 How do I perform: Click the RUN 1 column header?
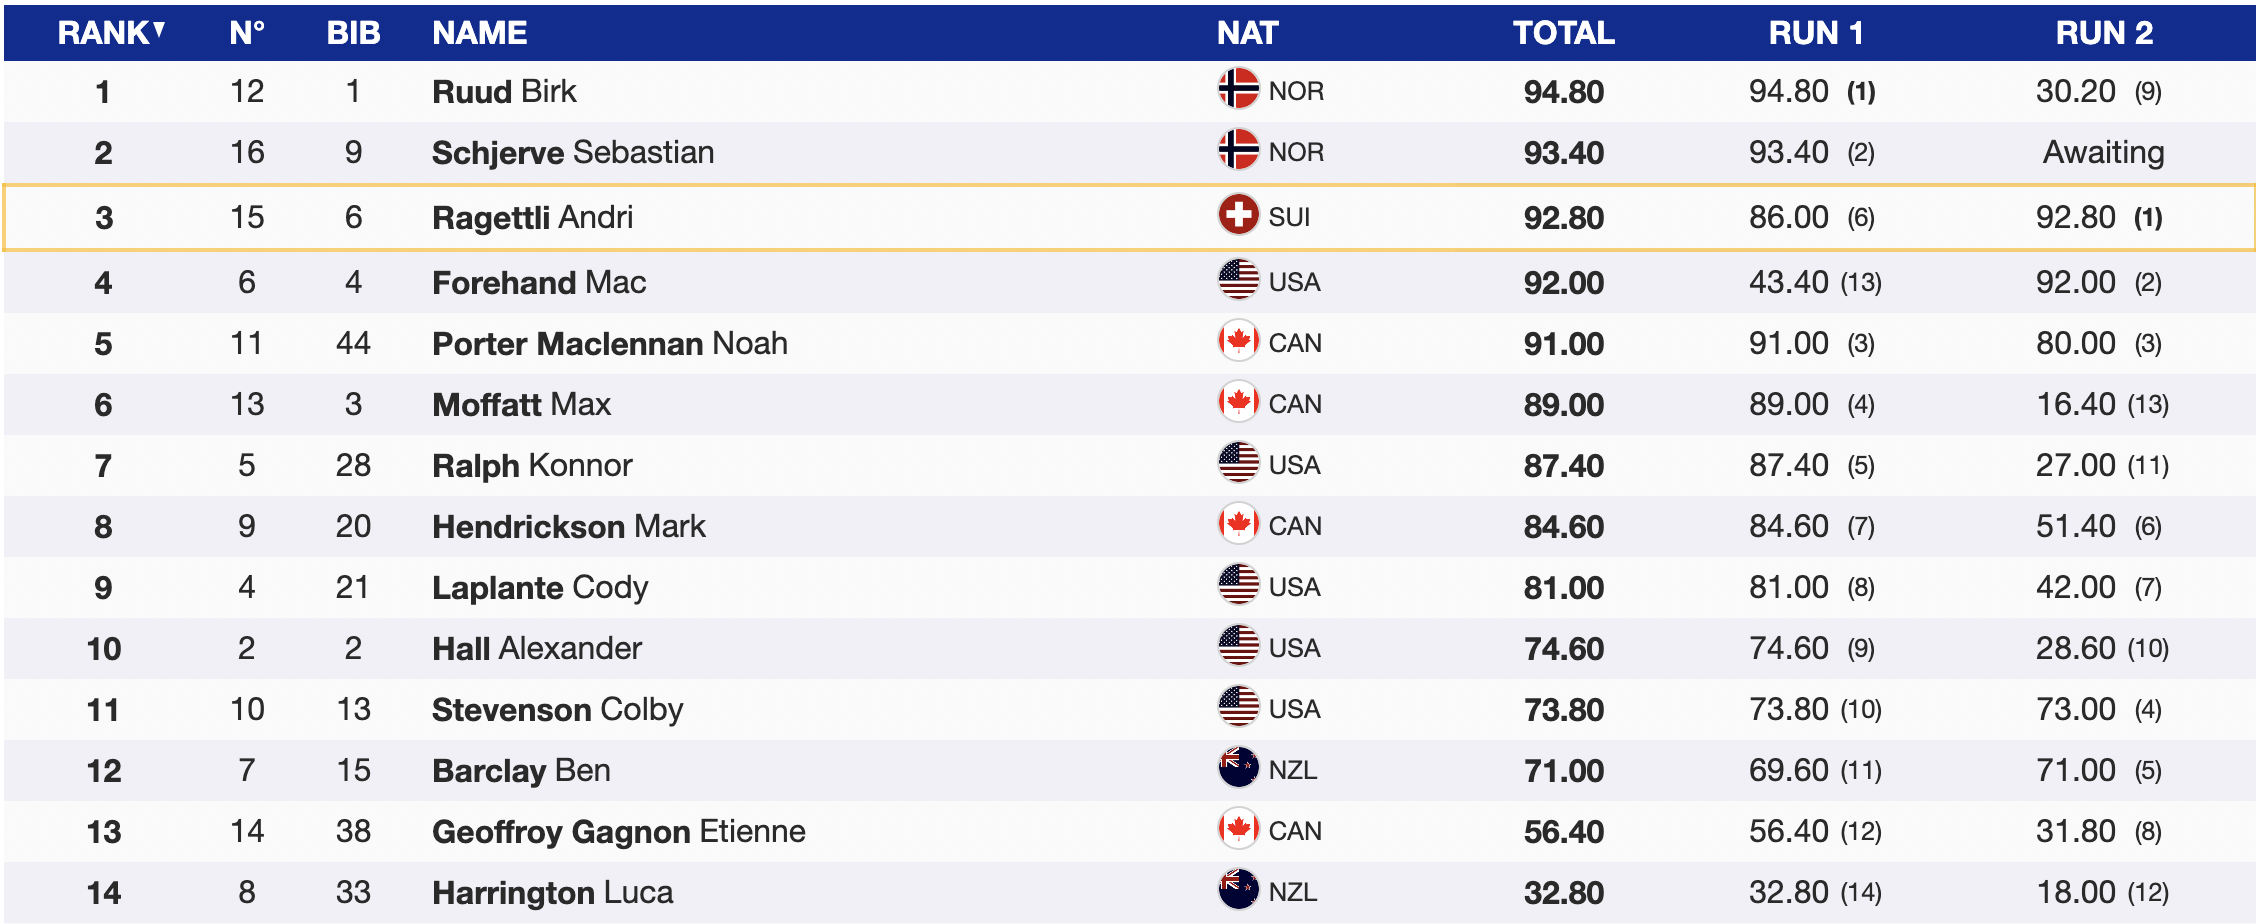click(1815, 33)
